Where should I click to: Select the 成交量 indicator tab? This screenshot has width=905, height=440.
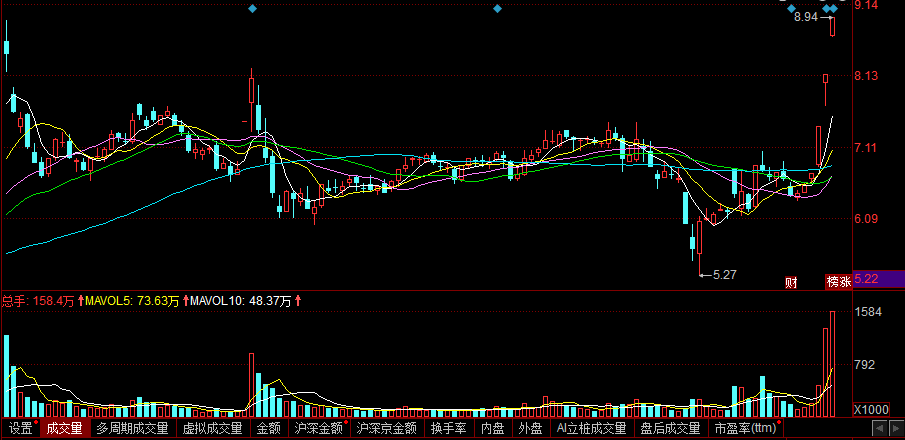point(65,428)
